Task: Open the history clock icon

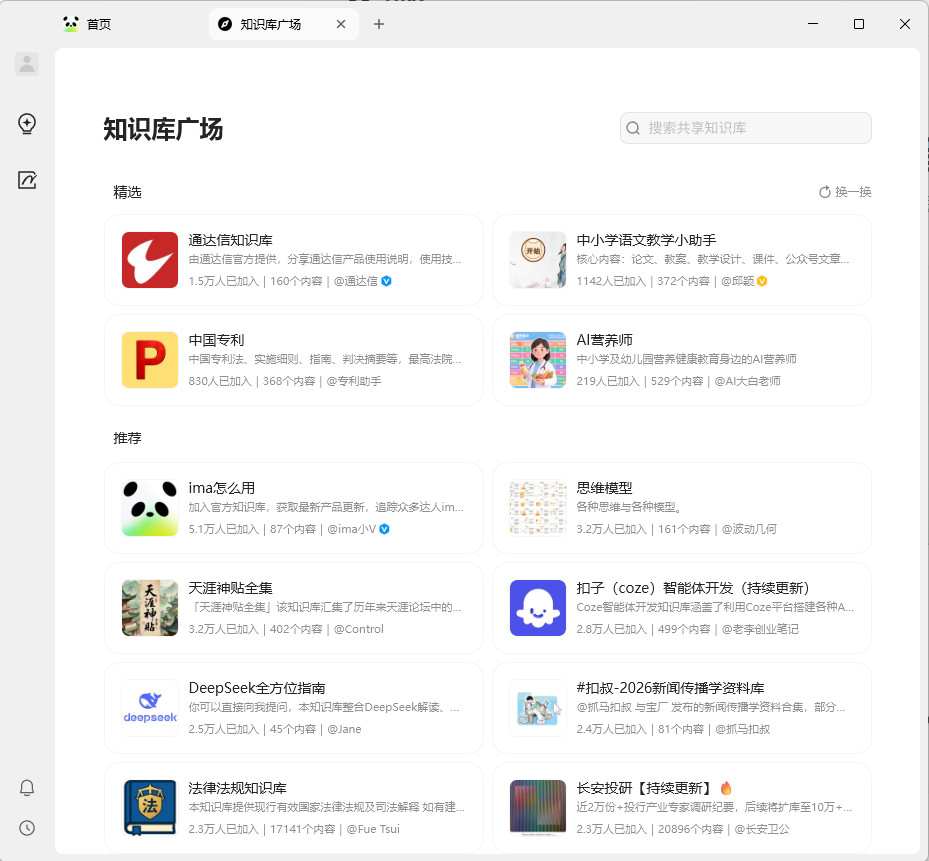Action: tap(27, 828)
